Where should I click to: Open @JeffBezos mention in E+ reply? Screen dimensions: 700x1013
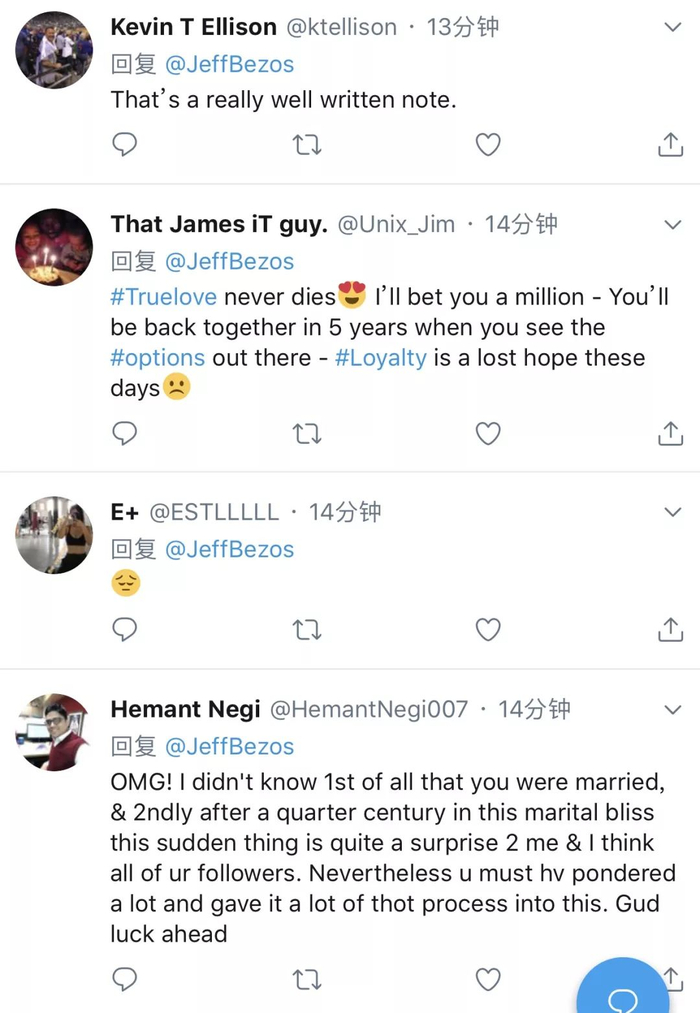tap(229, 549)
